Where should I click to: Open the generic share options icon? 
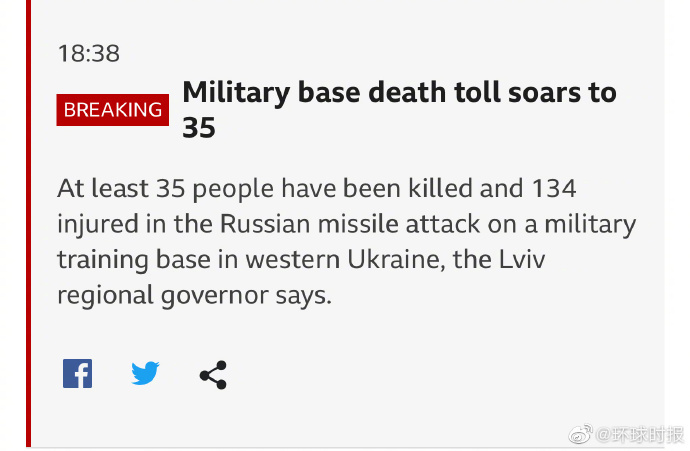(213, 375)
